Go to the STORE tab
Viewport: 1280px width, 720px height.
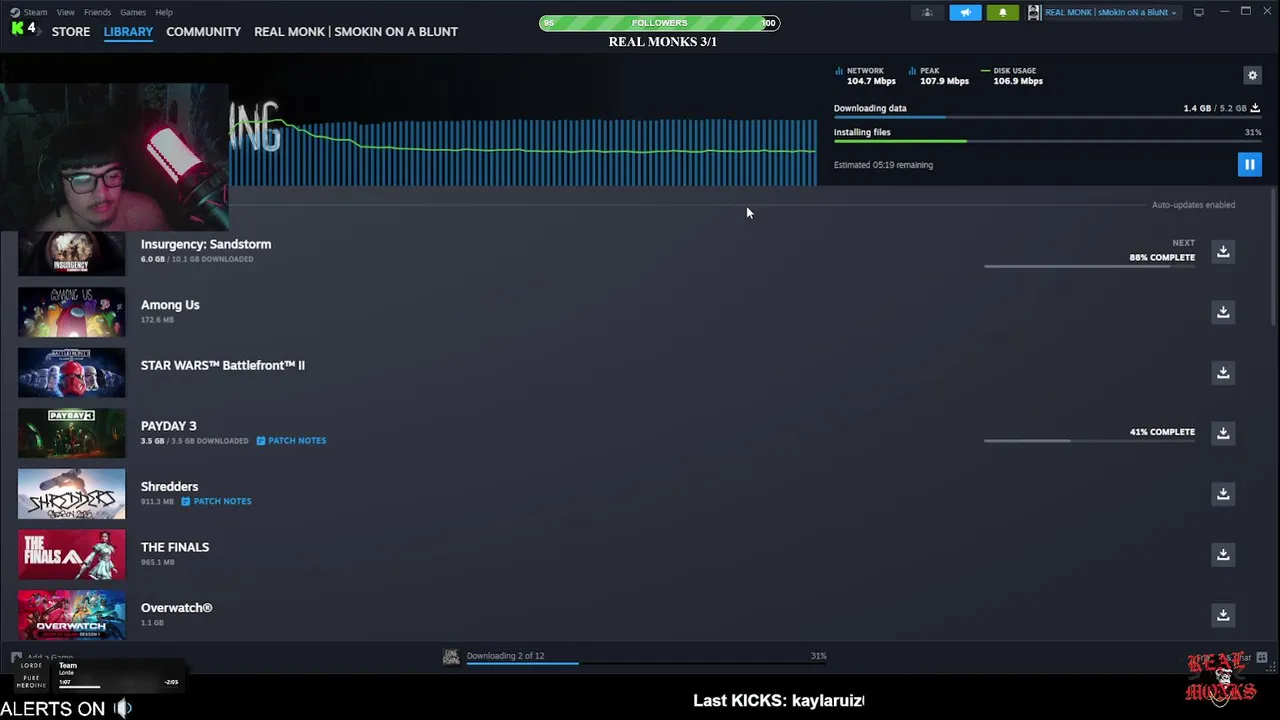(71, 32)
